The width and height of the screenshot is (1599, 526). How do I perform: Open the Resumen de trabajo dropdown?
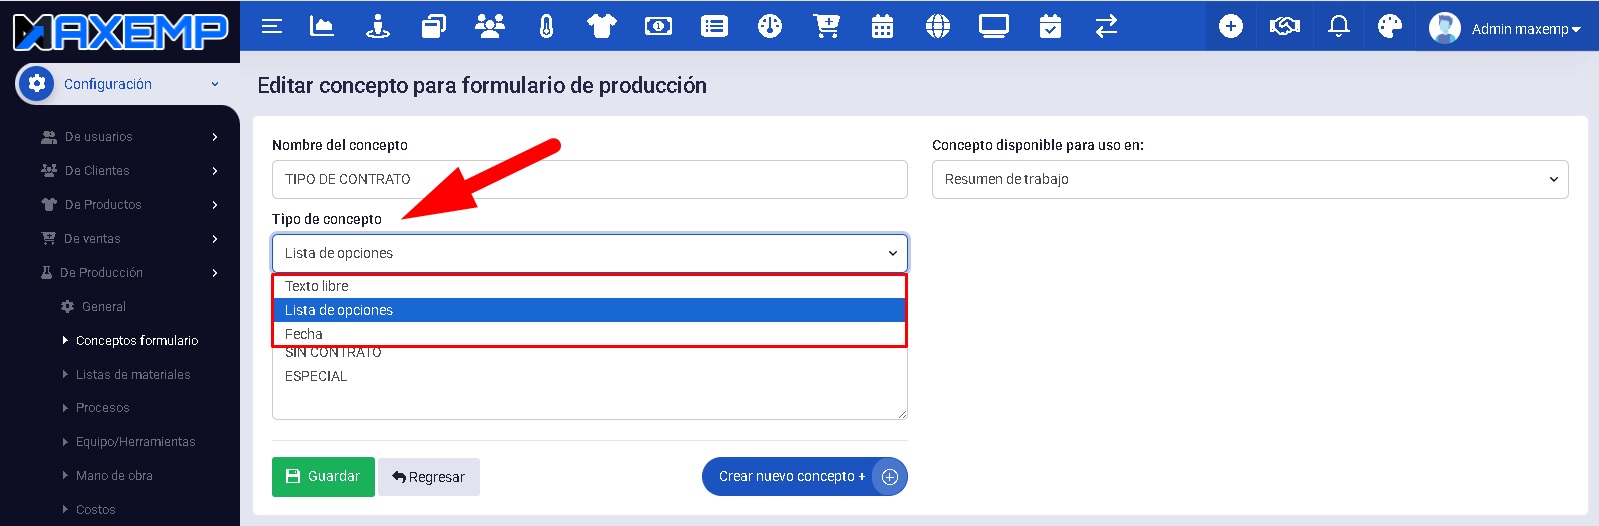(x=1250, y=179)
